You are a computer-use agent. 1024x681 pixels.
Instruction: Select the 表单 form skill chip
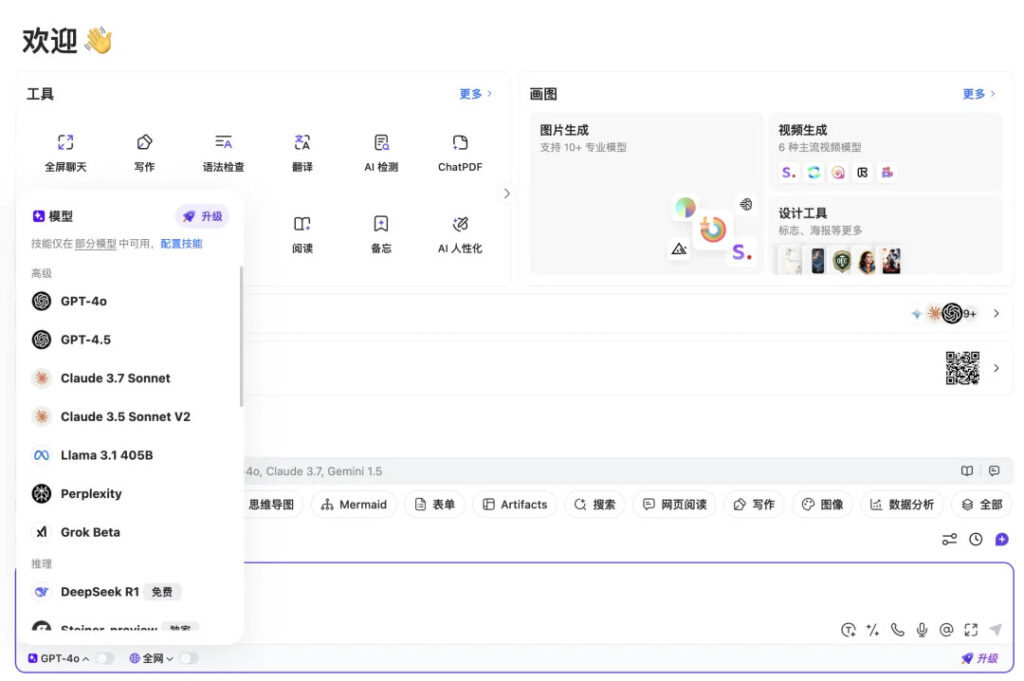(x=435, y=505)
